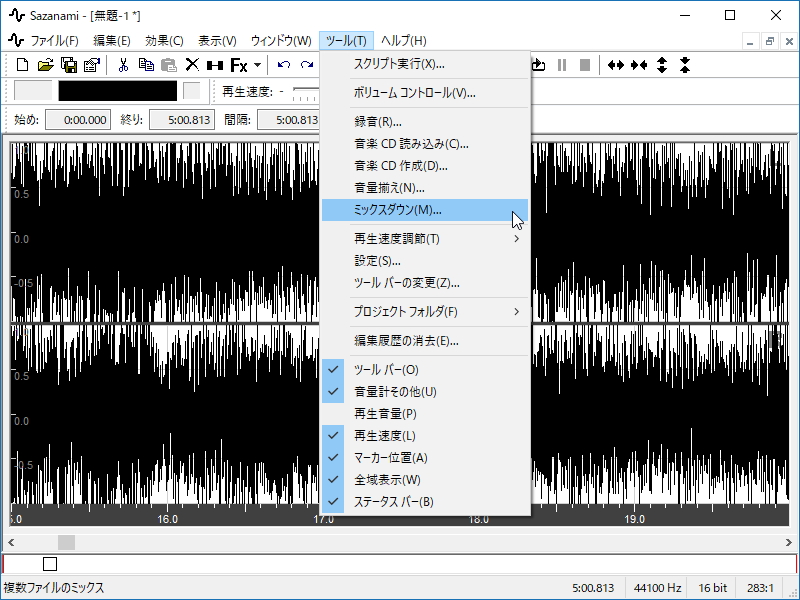Toggle ツール バー(O) visibility
The width and height of the screenshot is (800, 600).
[425, 369]
